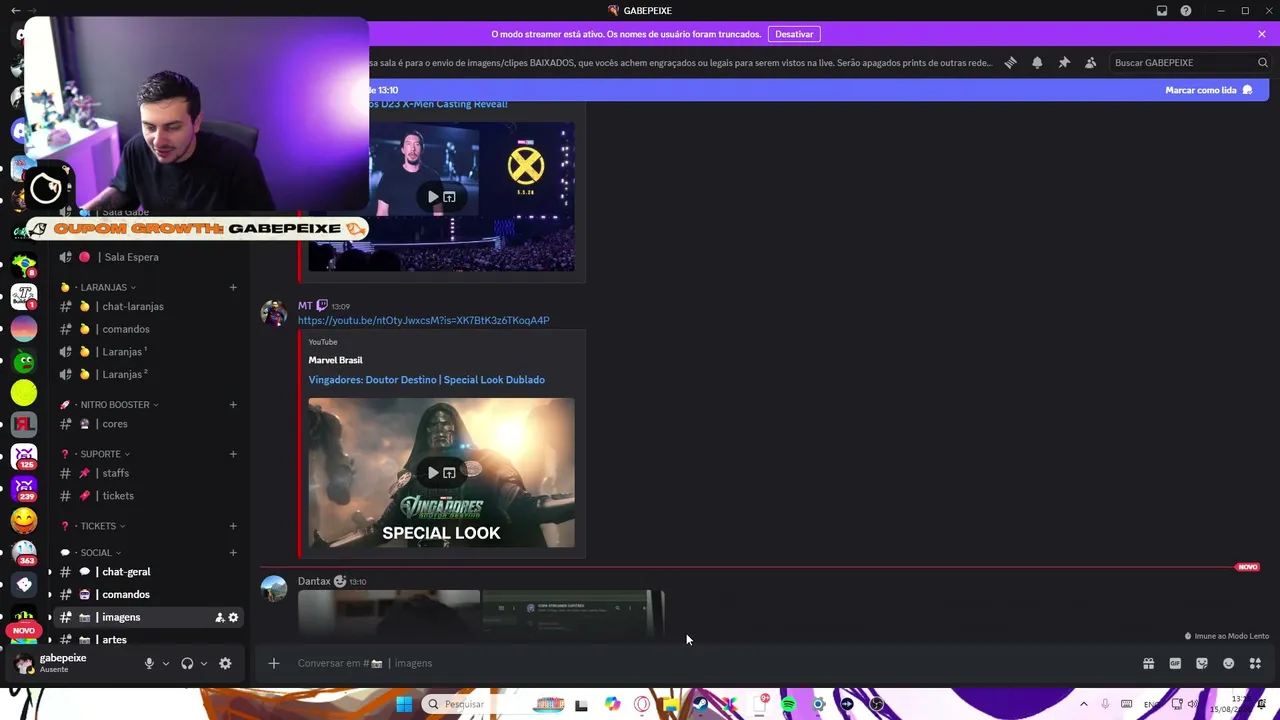Open the gift Nitro icon

(x=1148, y=663)
